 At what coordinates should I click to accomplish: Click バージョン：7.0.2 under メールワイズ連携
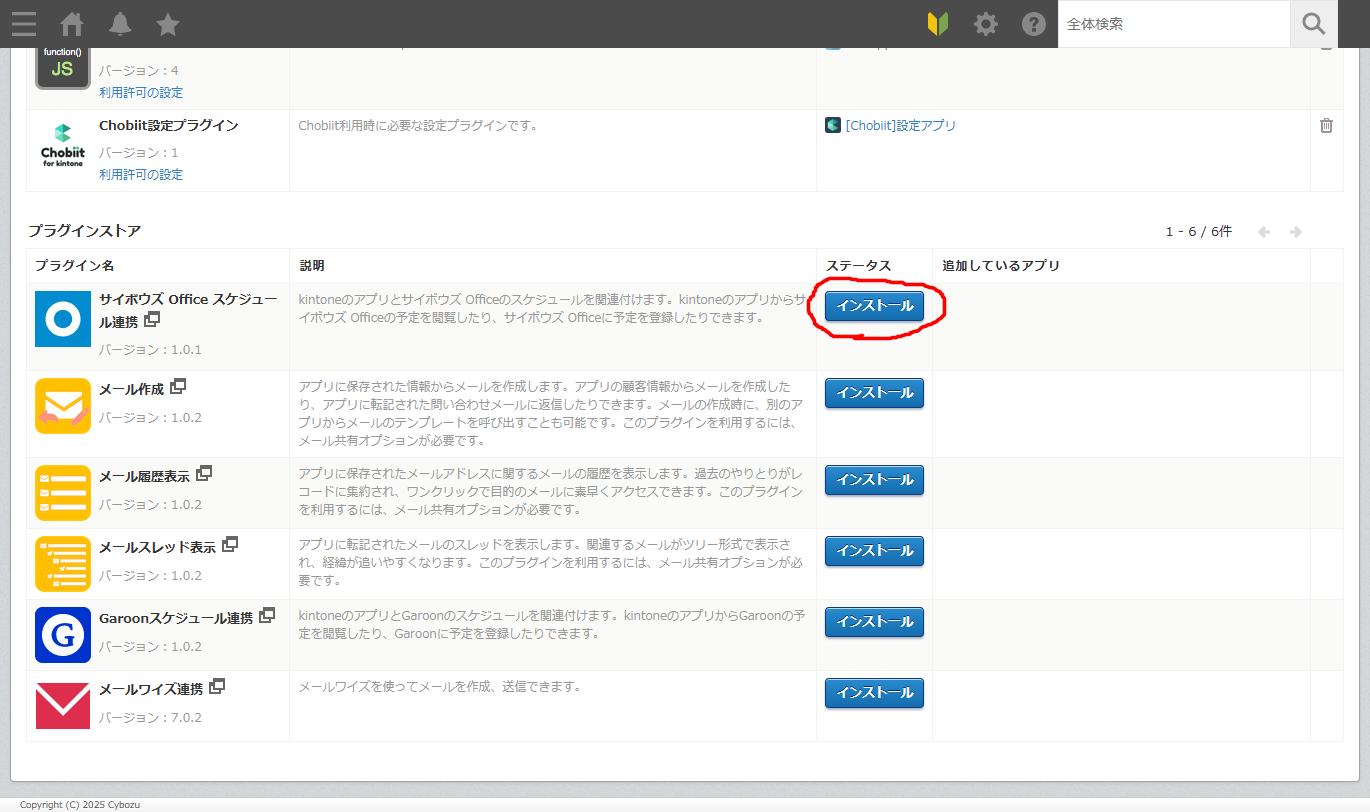click(x=150, y=718)
